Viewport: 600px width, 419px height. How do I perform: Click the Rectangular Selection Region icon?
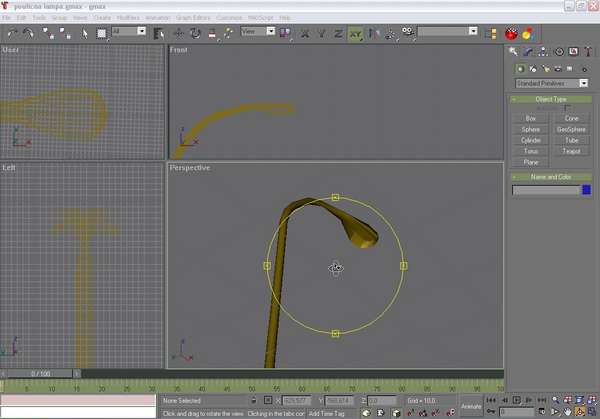pos(101,33)
